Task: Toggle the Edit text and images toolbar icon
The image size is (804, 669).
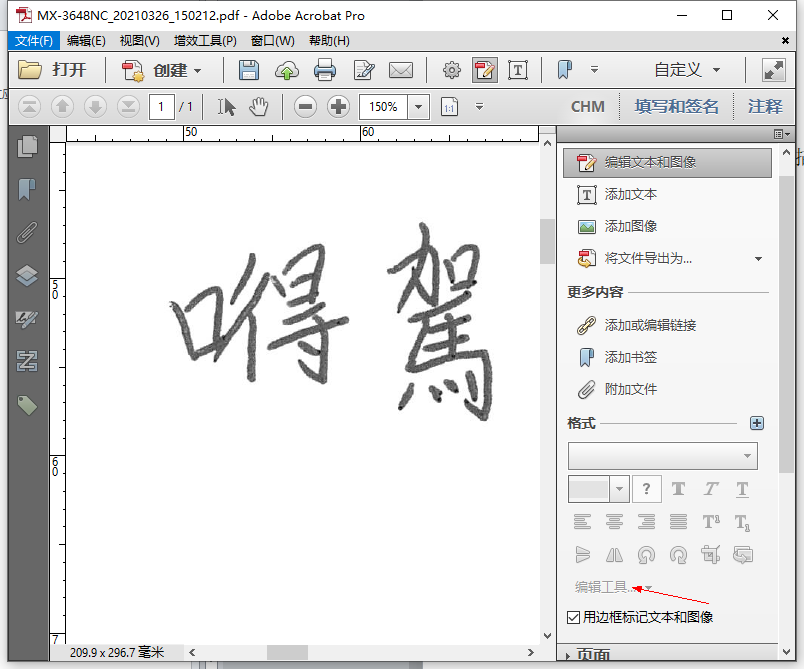Action: point(485,70)
